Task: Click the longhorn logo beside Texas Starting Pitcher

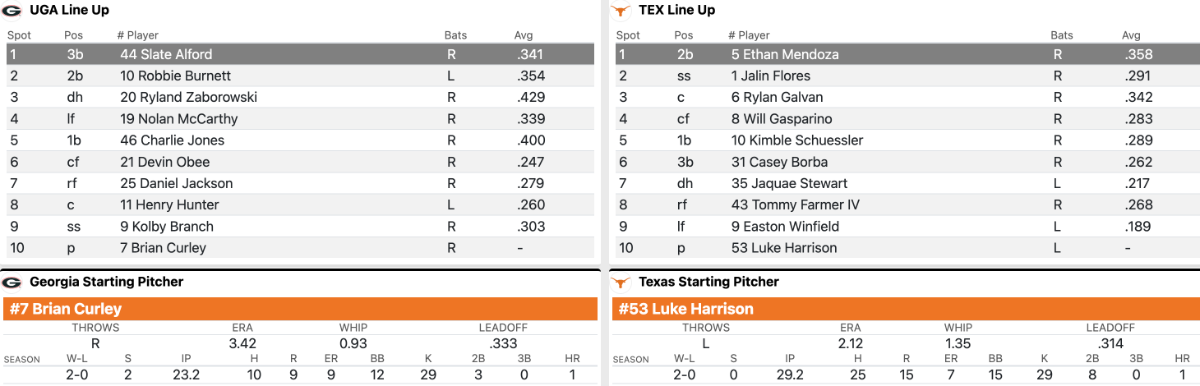Action: pos(621,282)
